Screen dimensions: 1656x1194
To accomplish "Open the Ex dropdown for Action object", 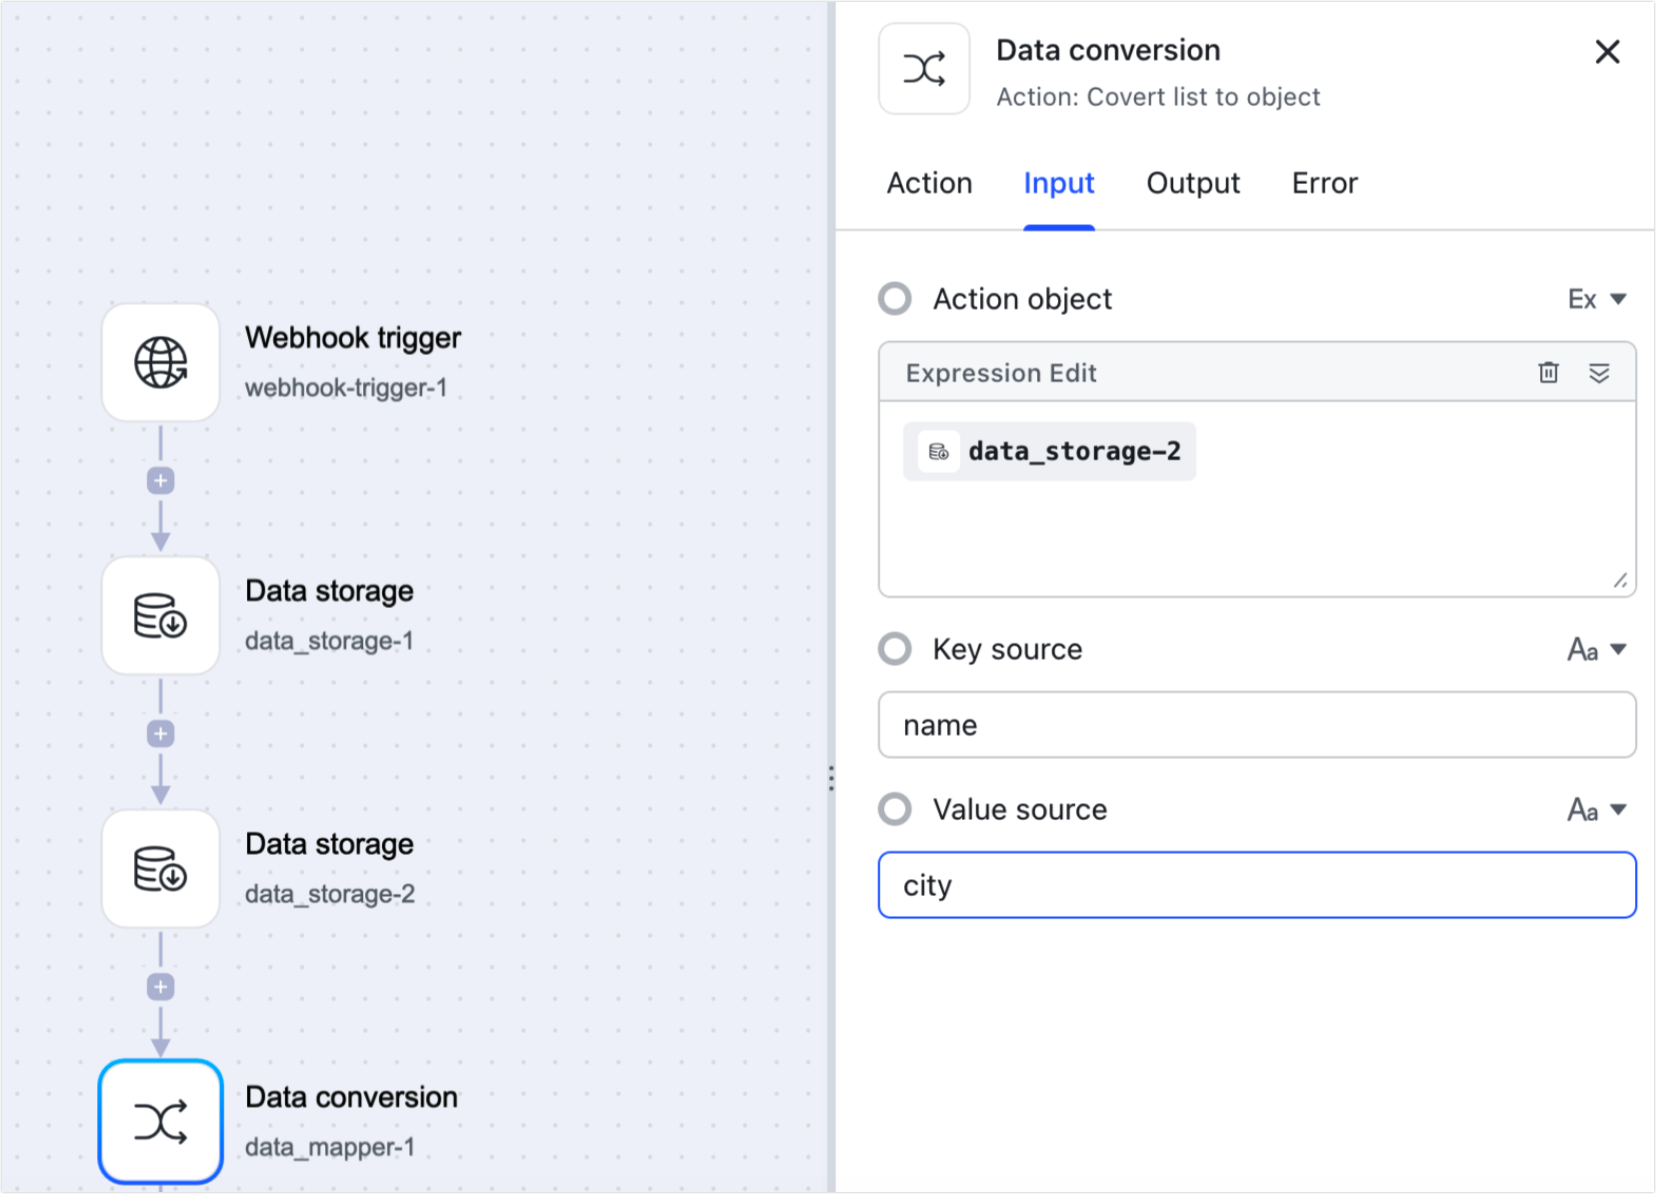I will 1597,298.
